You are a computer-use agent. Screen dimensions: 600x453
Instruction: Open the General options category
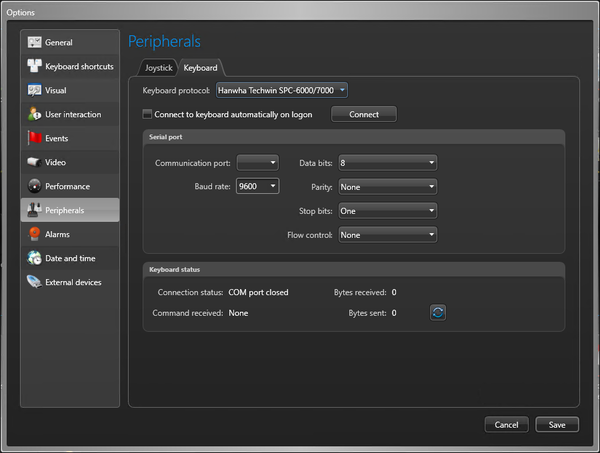click(70, 42)
